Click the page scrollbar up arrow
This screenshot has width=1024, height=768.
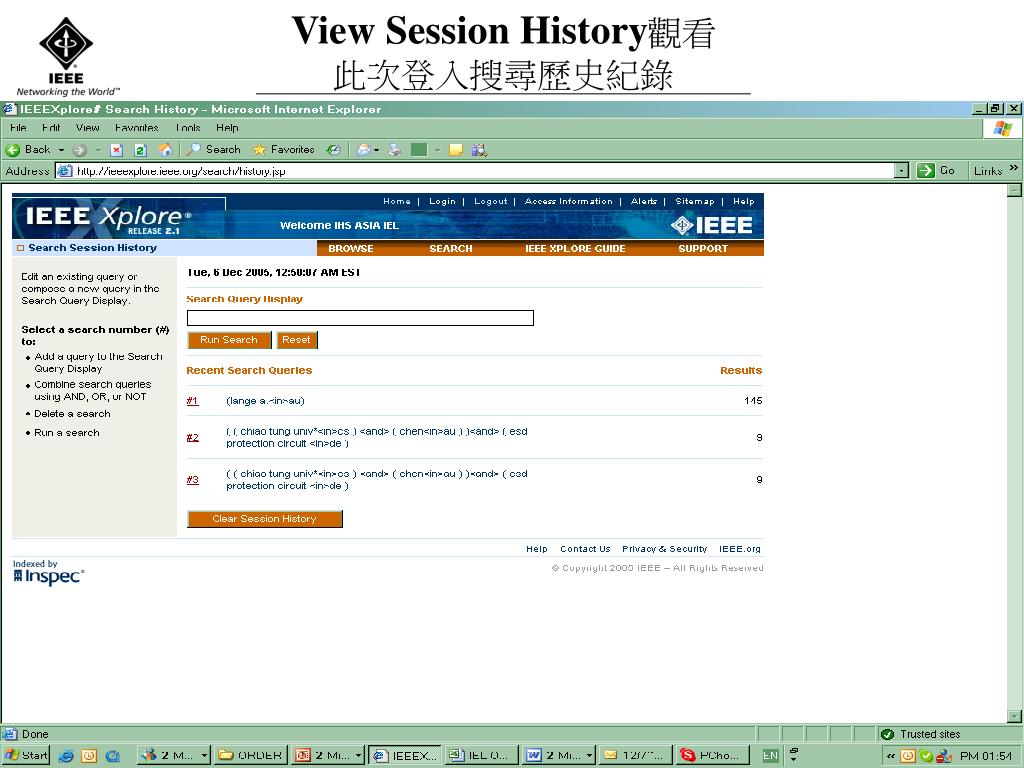(1014, 190)
